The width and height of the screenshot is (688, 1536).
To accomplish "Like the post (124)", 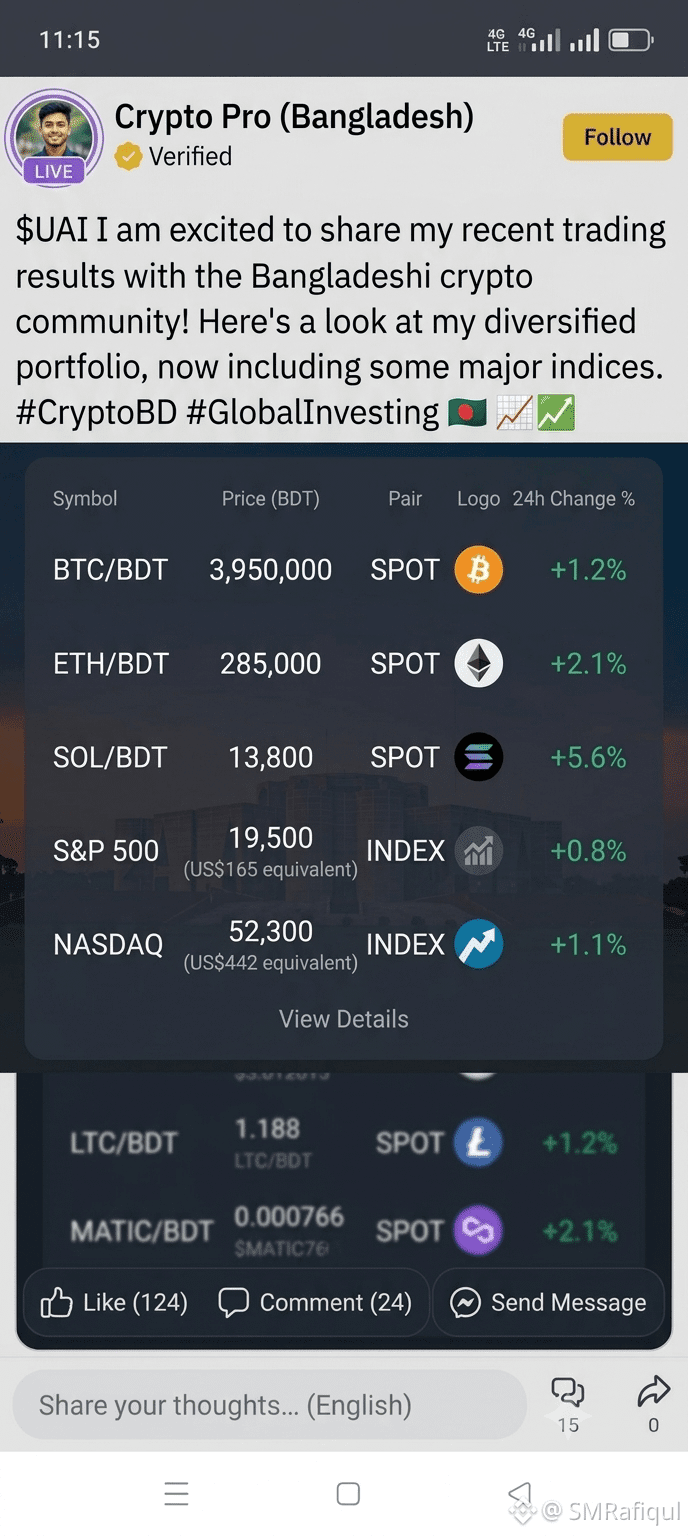I will click(x=113, y=1302).
